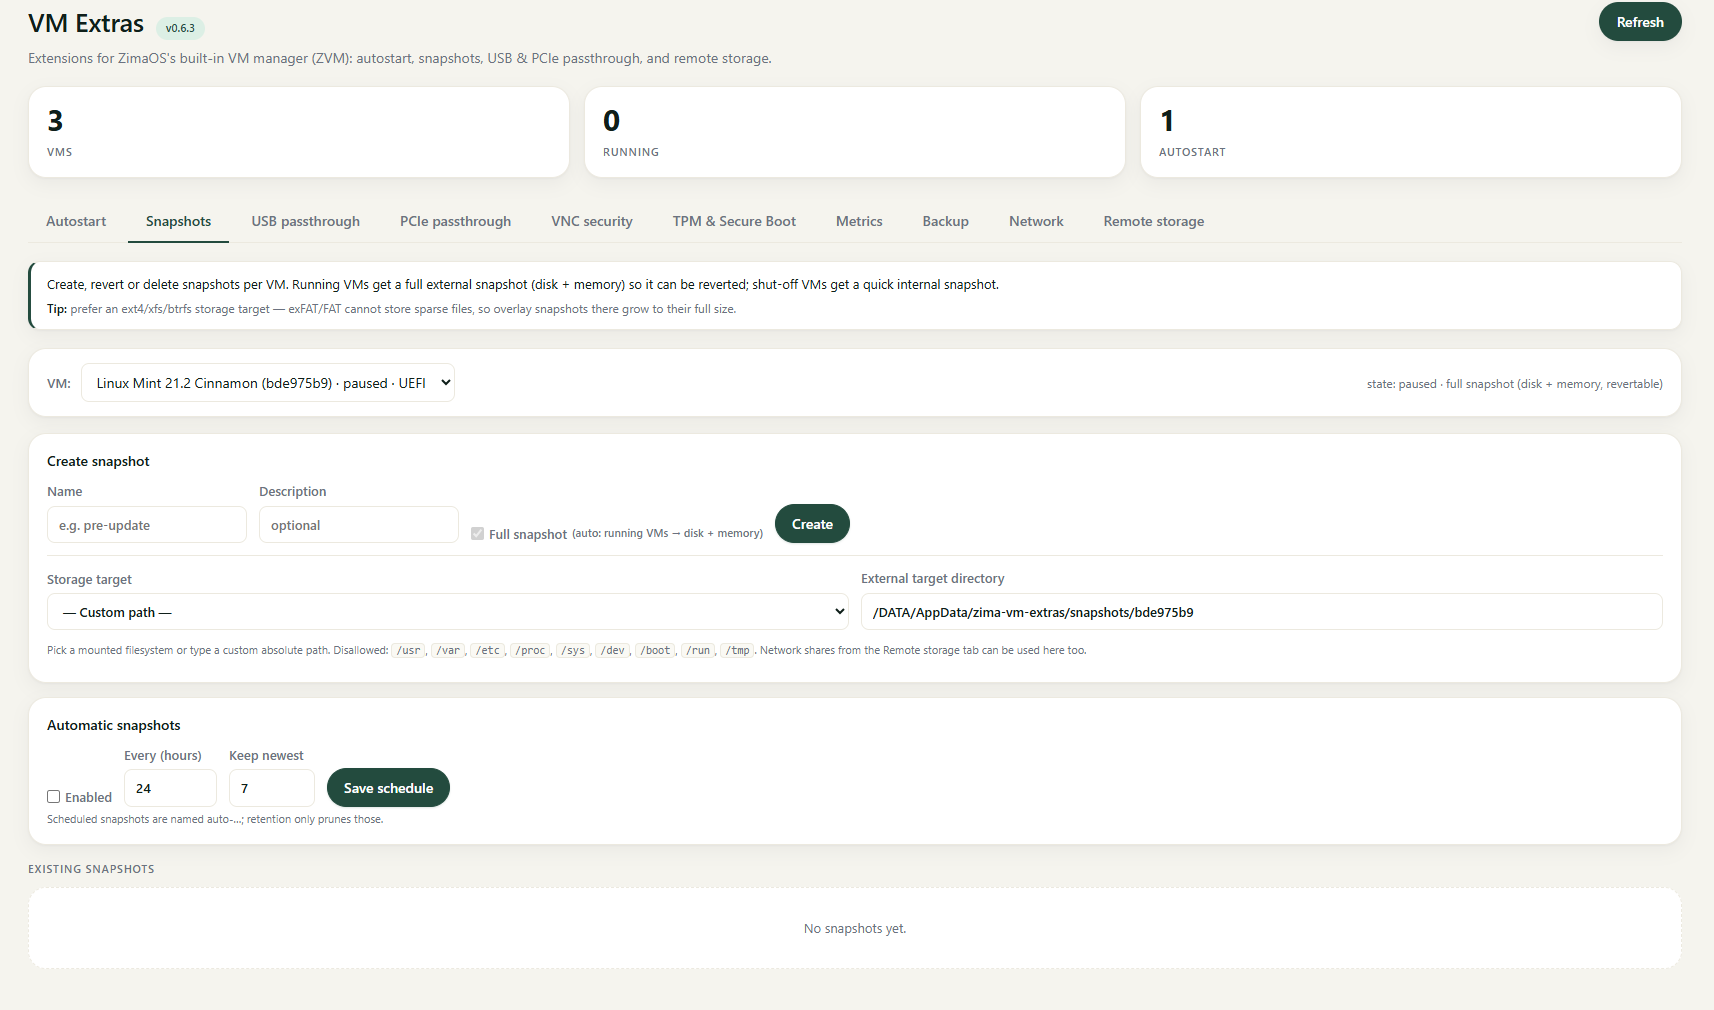Click the VMs count card
The image size is (1714, 1010).
point(299,132)
